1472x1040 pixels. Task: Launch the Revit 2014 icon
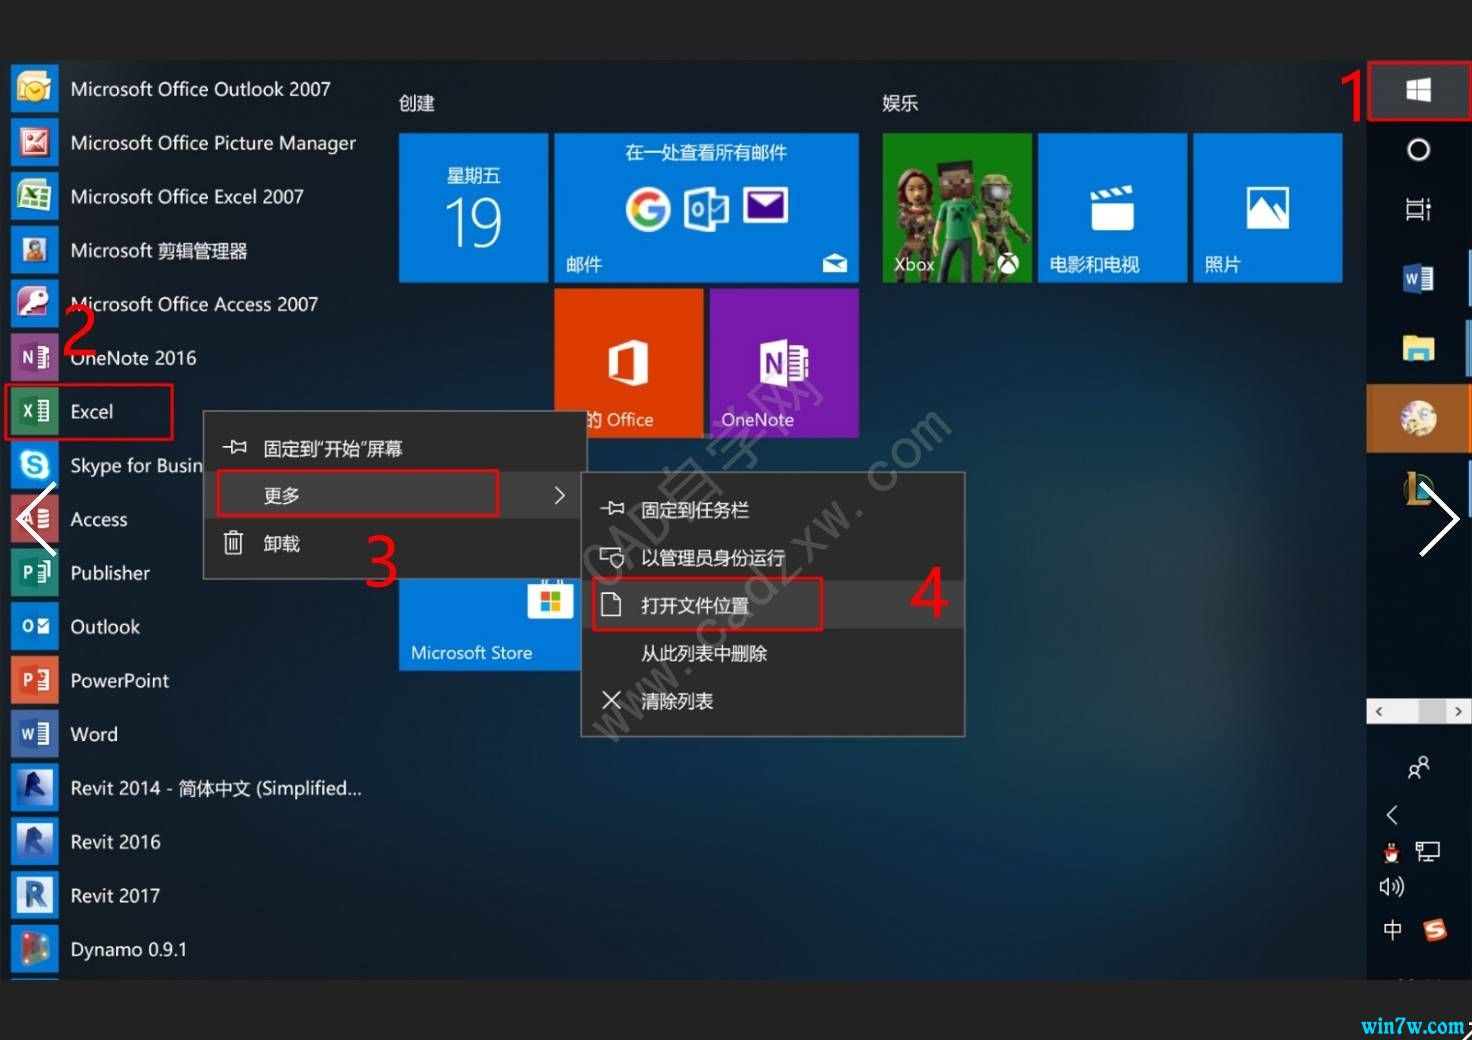[x=34, y=788]
